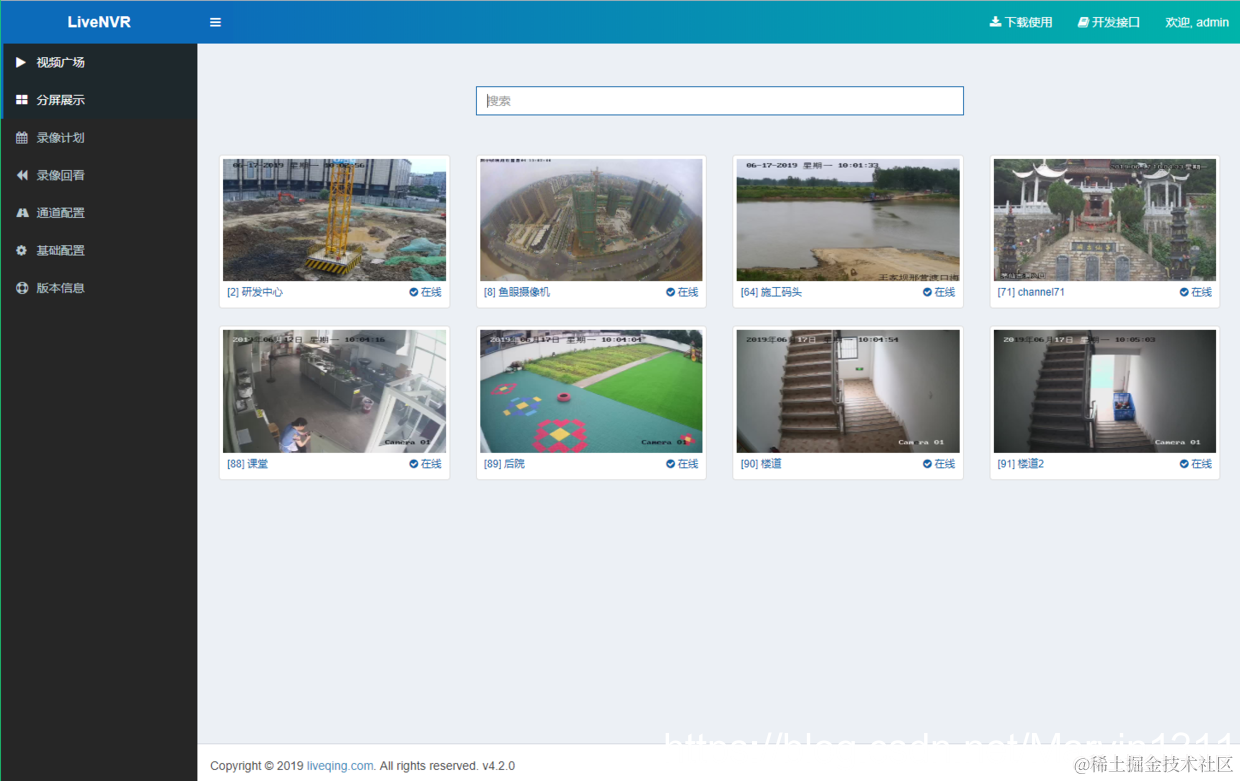Click the [2] 研发中心 channel label

[x=255, y=292]
